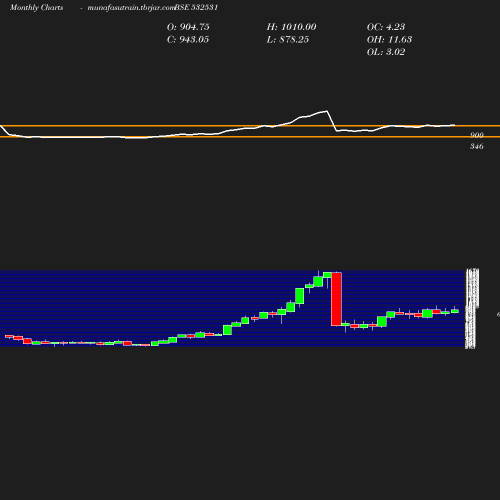Click the "BSE 532531" symbol label
500x500 pixels.
(196, 8)
